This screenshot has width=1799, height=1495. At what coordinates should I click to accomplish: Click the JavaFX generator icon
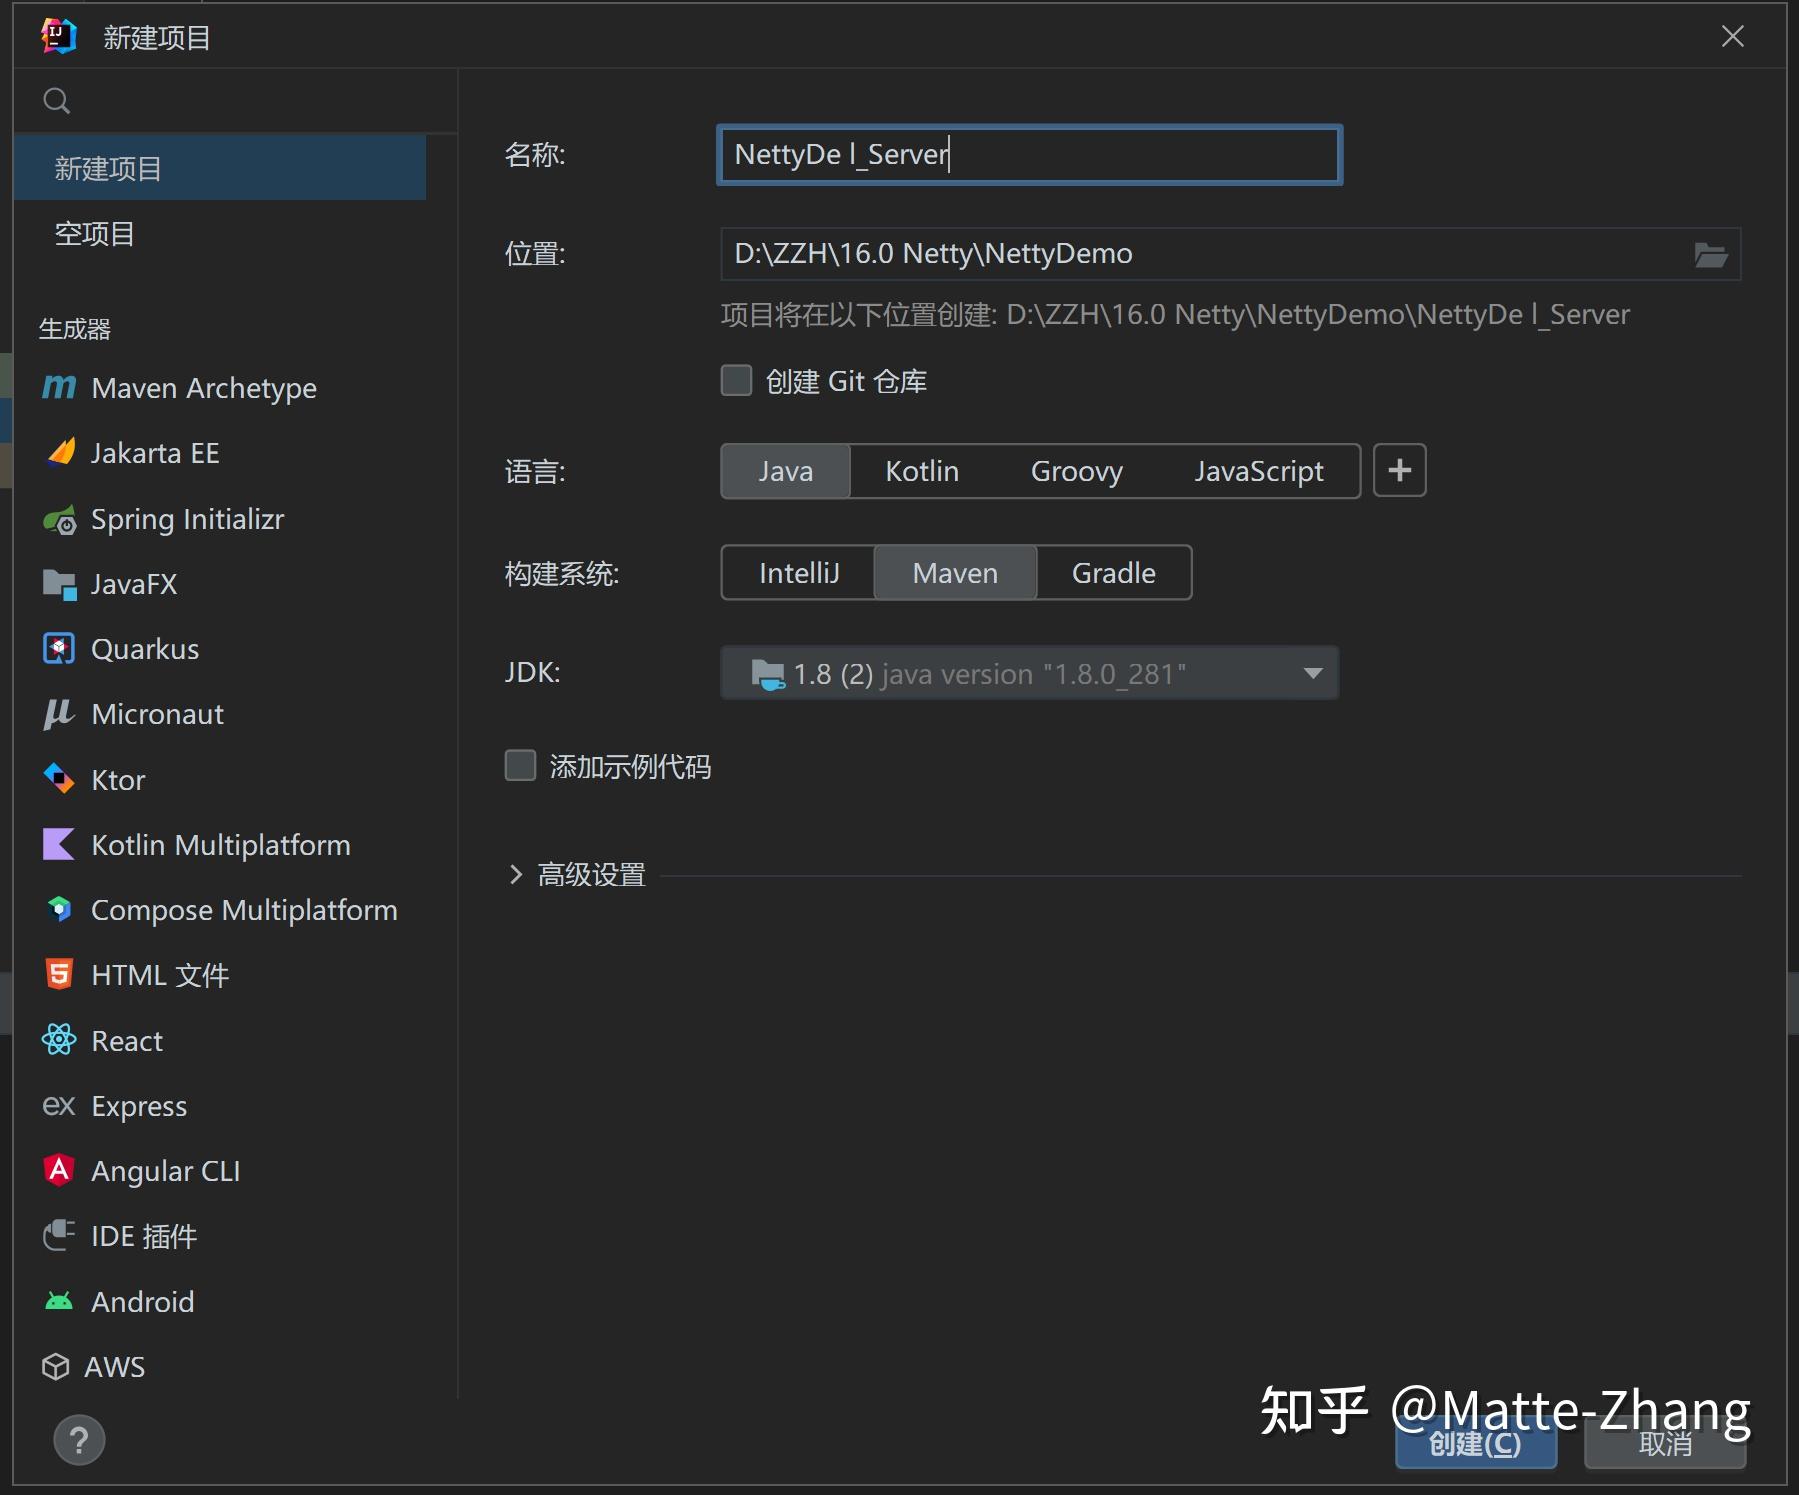pyautogui.click(x=59, y=584)
